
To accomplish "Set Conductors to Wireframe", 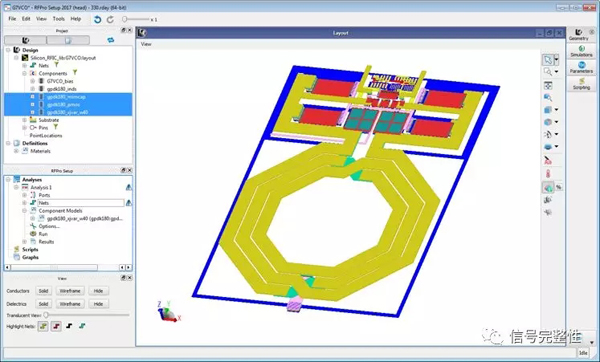I will click(70, 291).
